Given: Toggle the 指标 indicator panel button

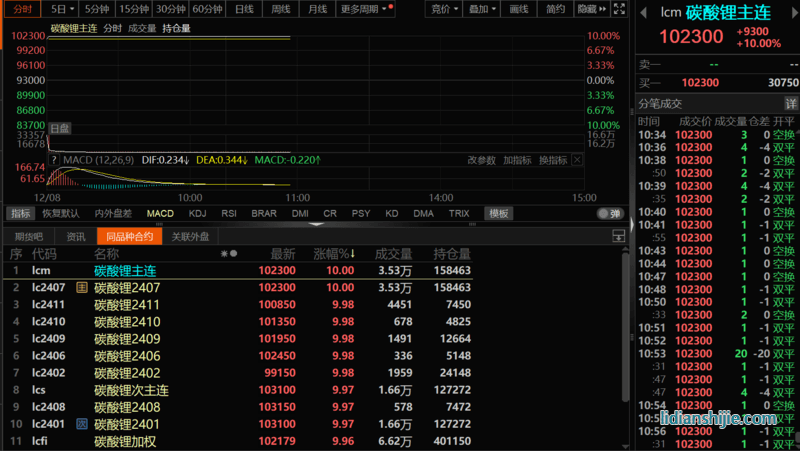Looking at the screenshot, I should [x=20, y=213].
